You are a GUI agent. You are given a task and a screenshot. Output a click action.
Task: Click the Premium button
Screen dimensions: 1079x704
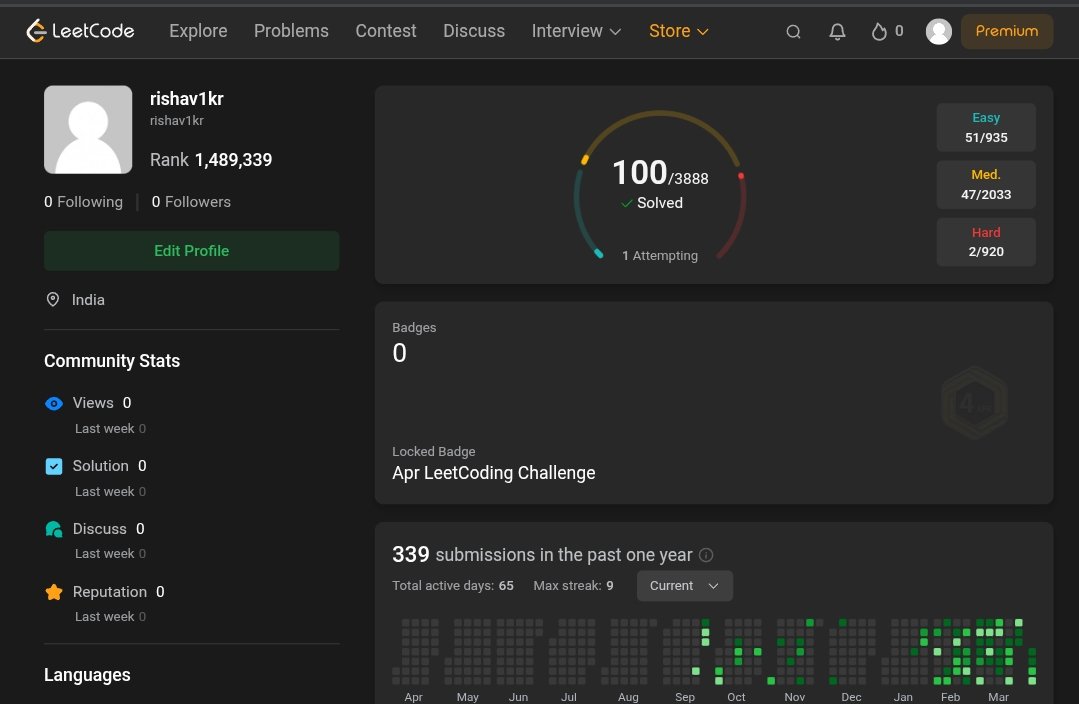[1007, 31]
